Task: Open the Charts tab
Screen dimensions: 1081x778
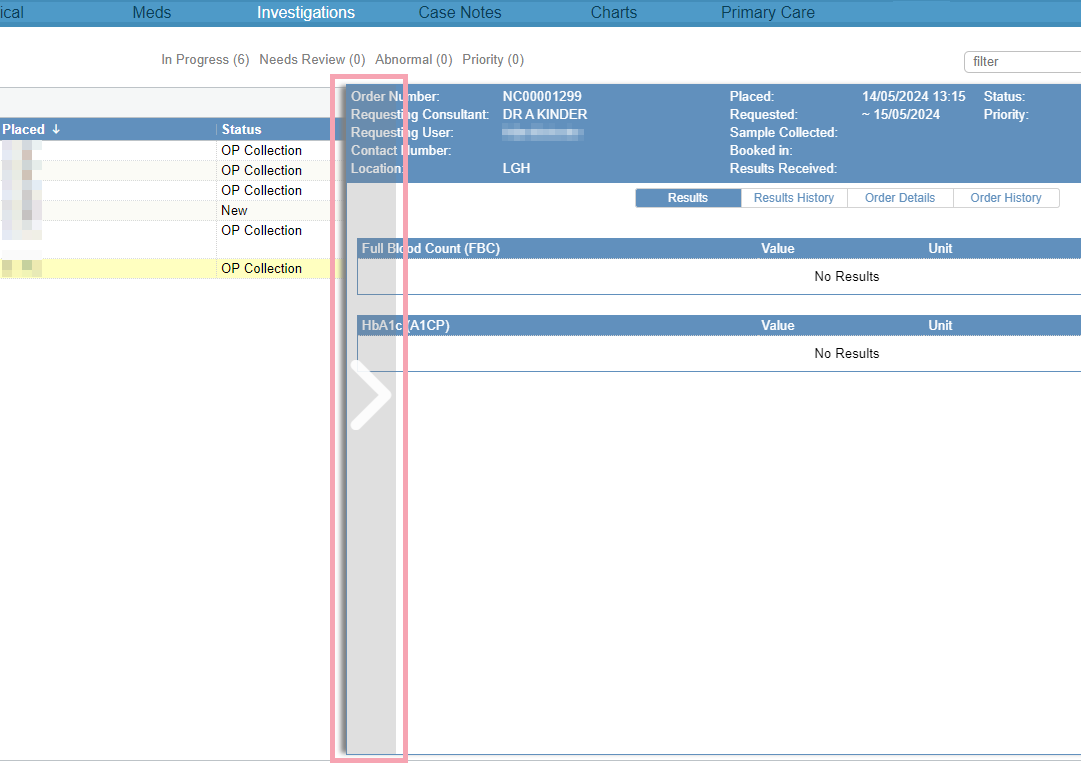Action: tap(614, 13)
